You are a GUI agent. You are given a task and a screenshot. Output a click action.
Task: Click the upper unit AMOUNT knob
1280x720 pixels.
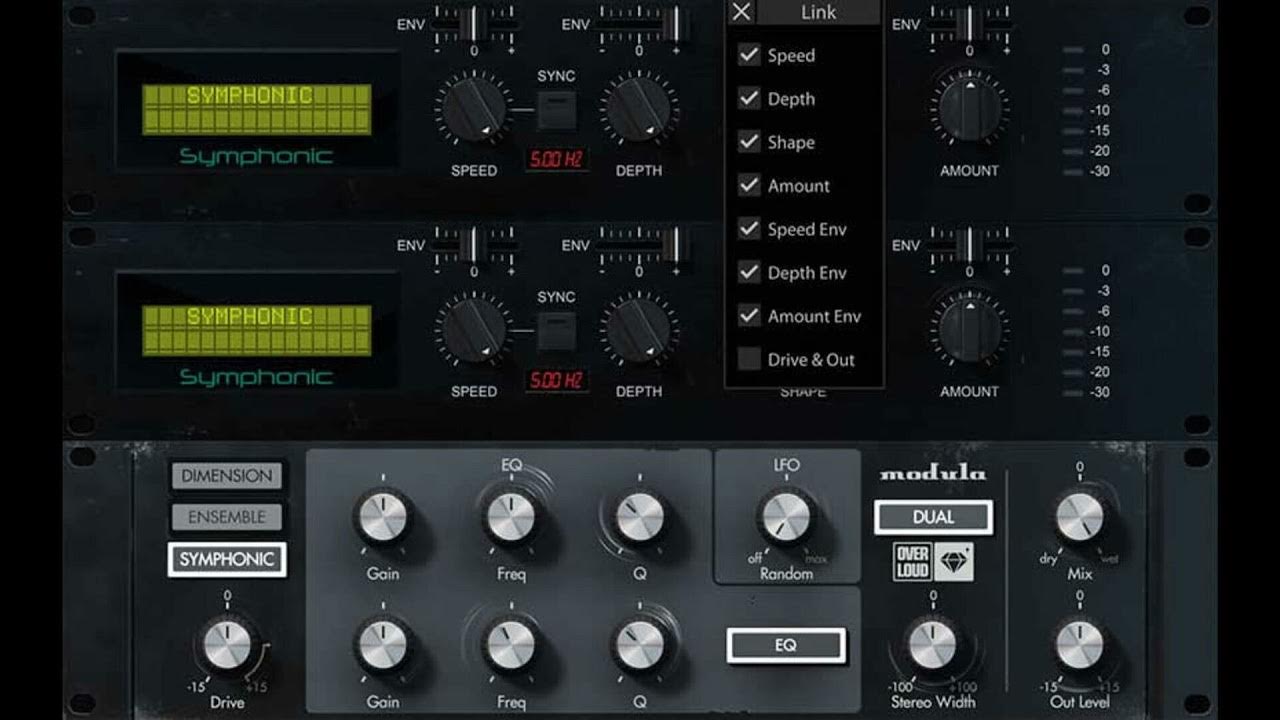968,107
